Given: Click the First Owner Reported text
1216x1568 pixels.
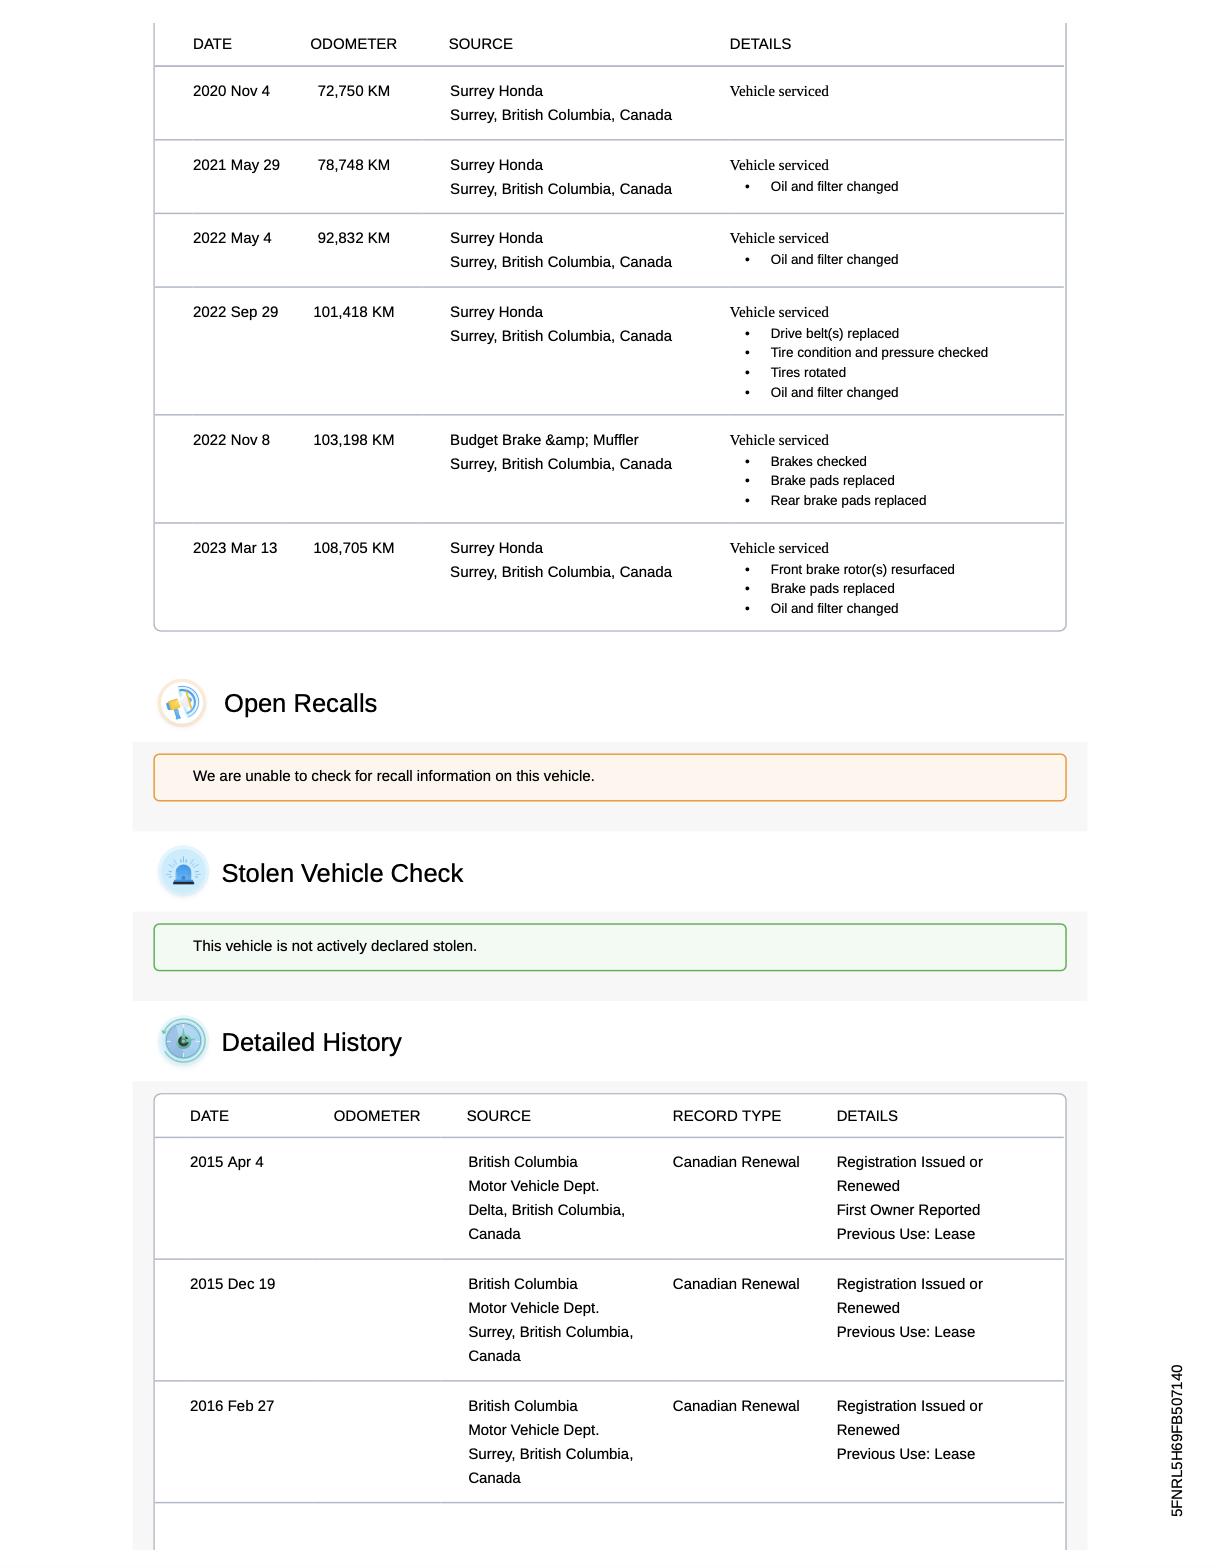Looking at the screenshot, I should (908, 1210).
